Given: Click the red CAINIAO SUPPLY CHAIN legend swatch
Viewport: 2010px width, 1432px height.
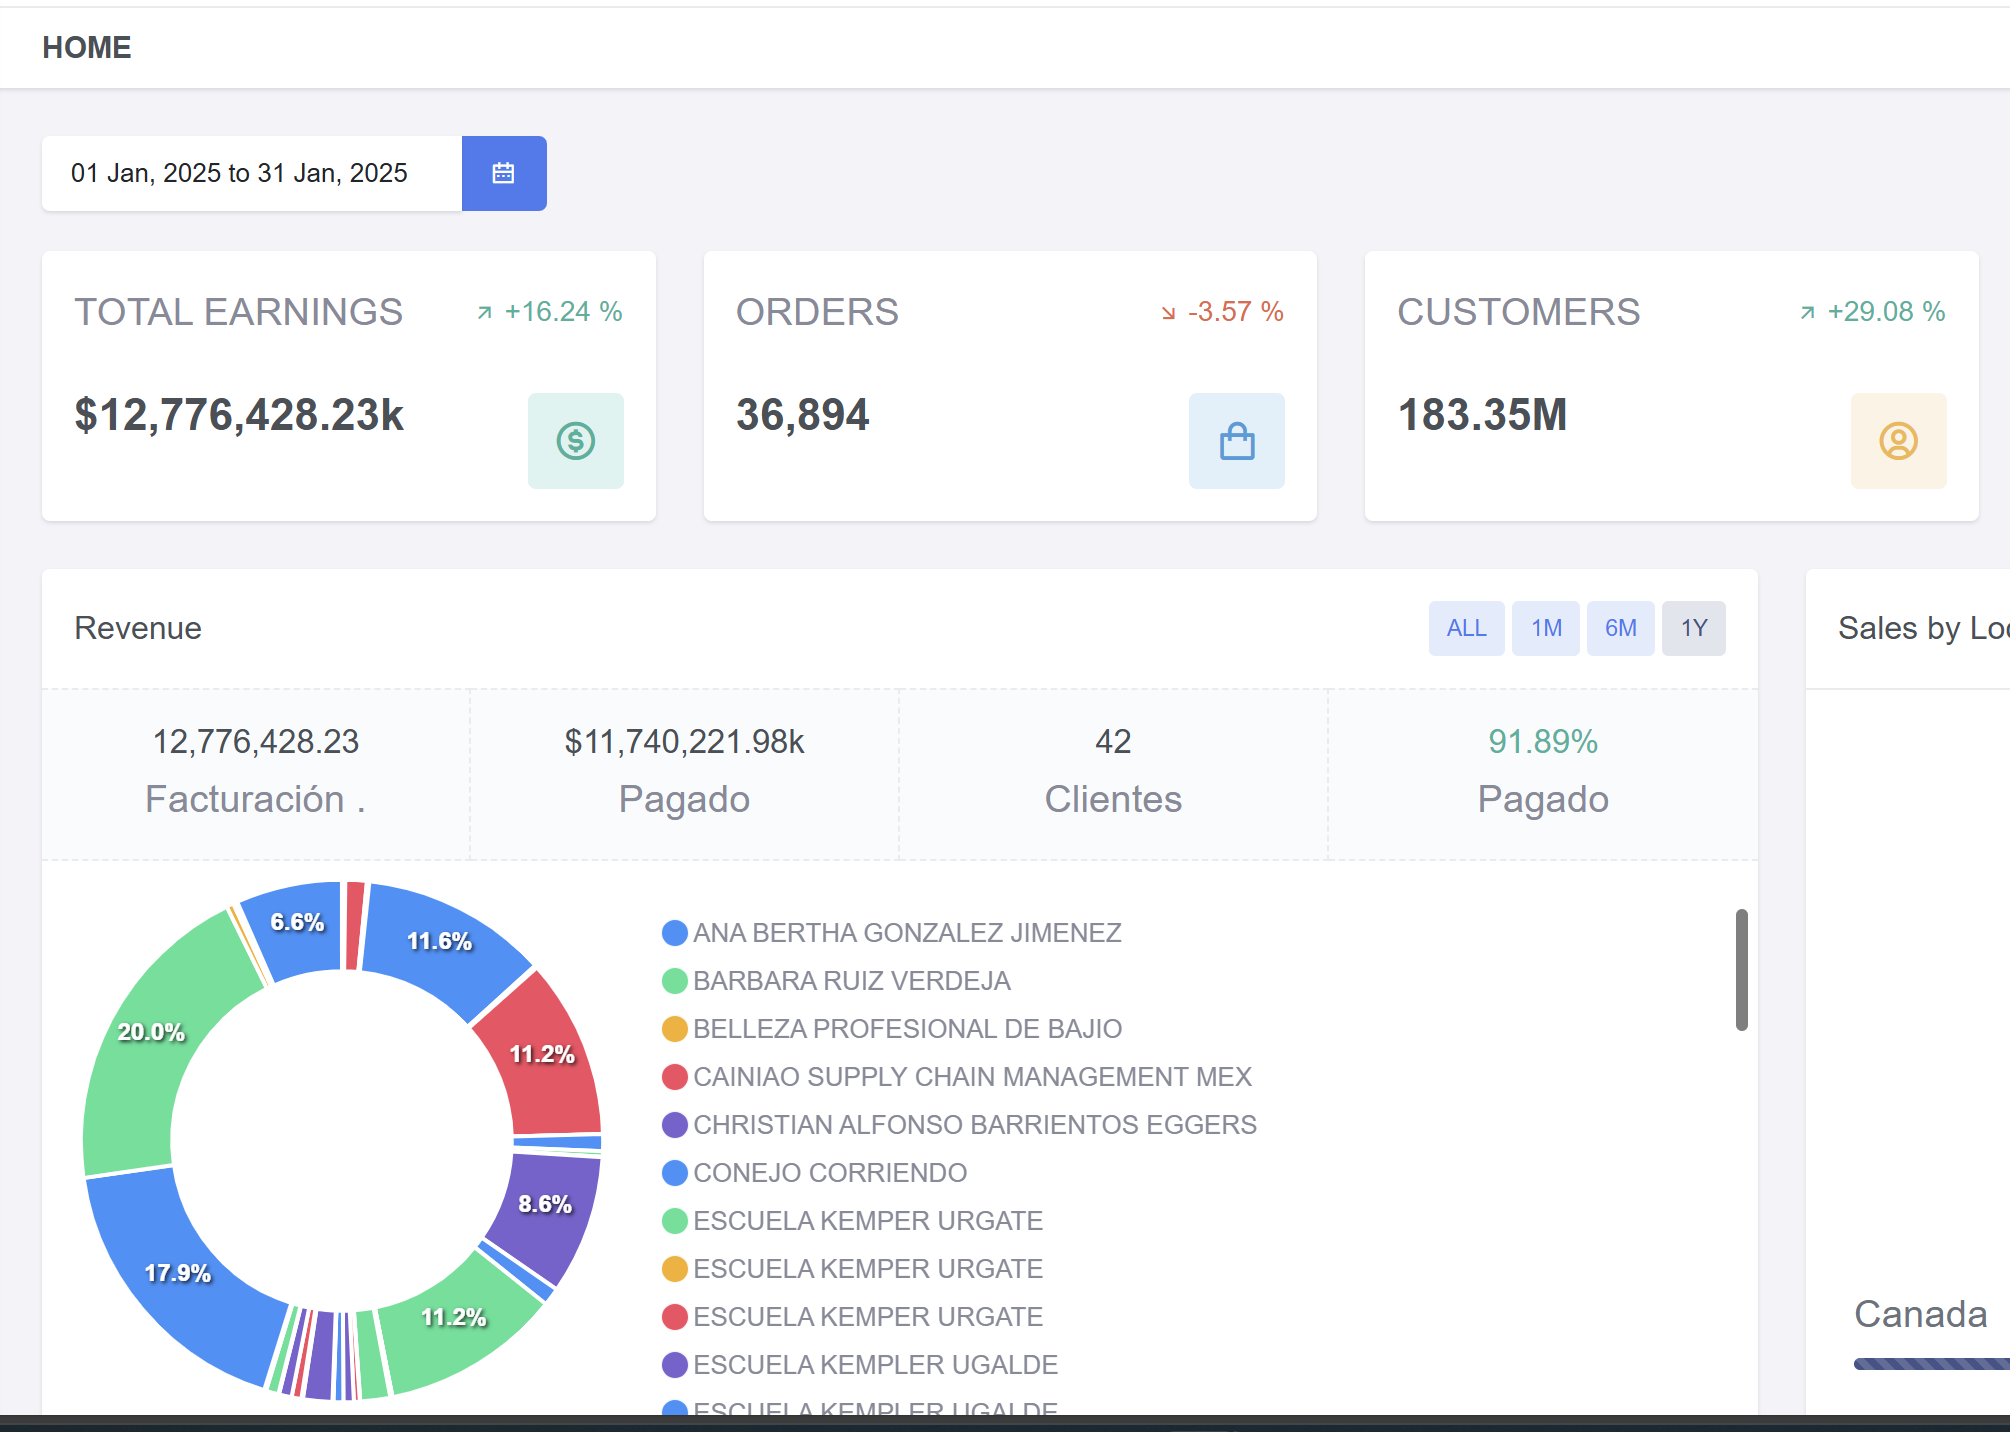Looking at the screenshot, I should pyautogui.click(x=675, y=1077).
